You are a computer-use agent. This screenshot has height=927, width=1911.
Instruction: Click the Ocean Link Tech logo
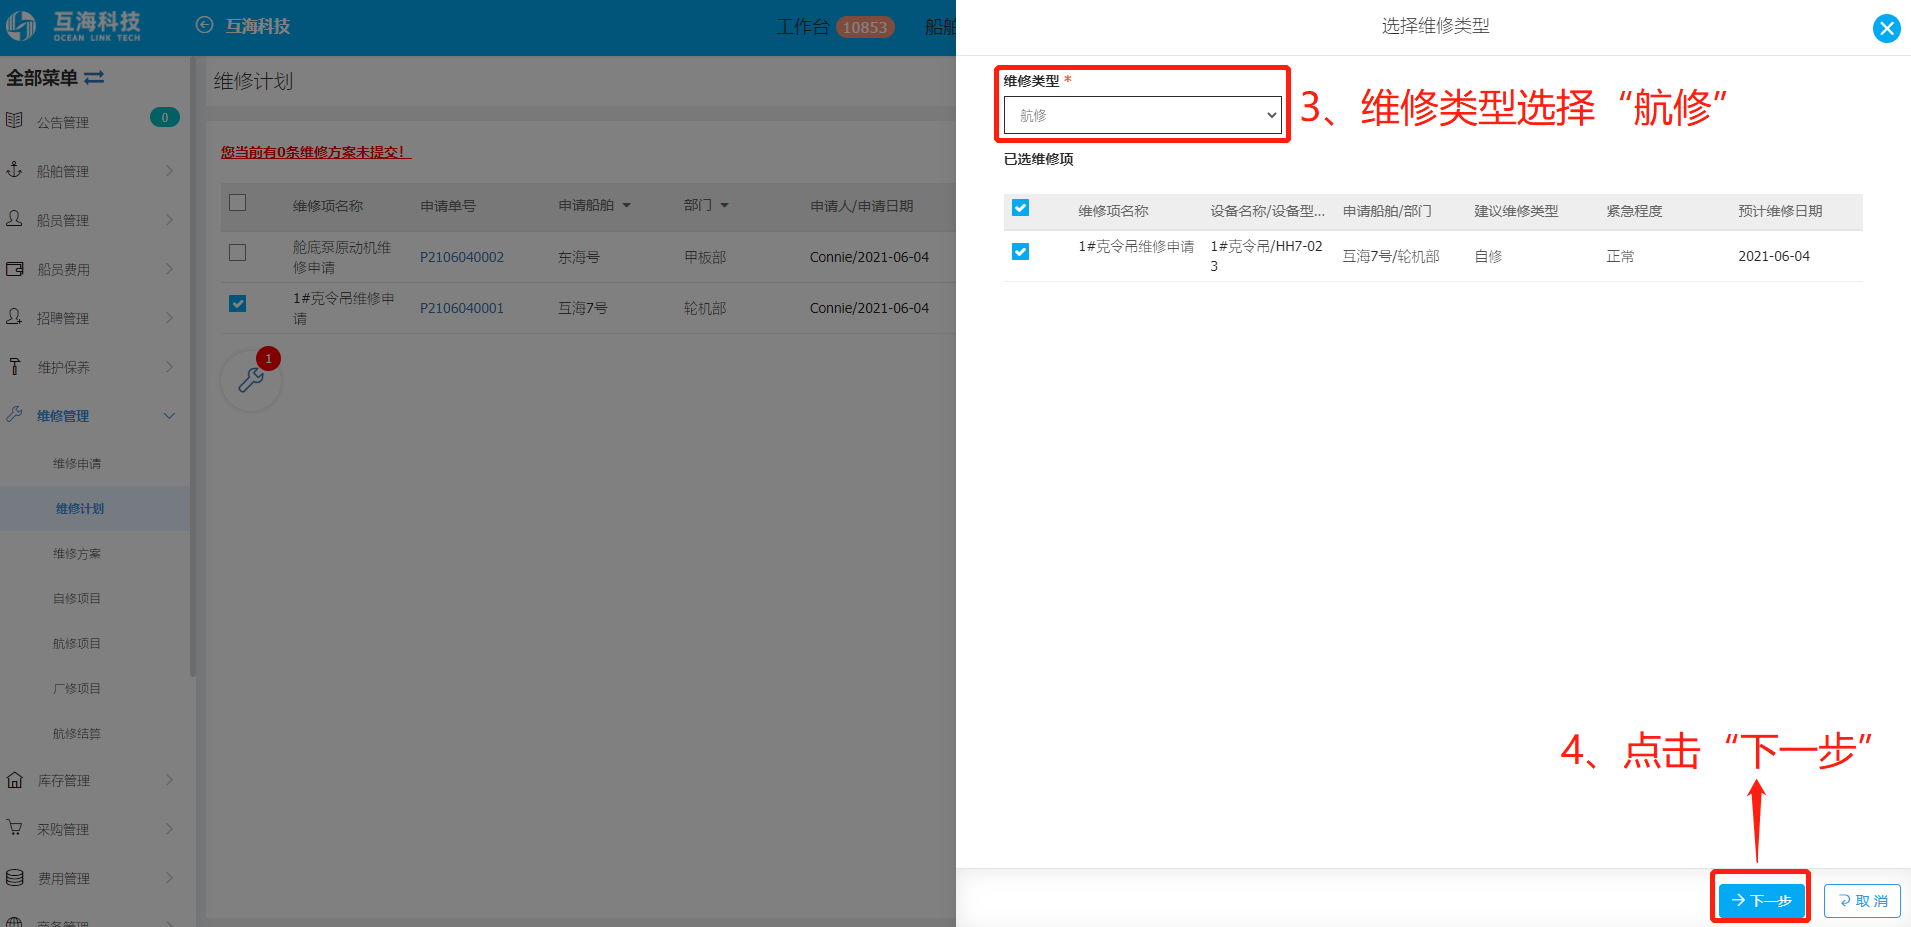point(73,26)
